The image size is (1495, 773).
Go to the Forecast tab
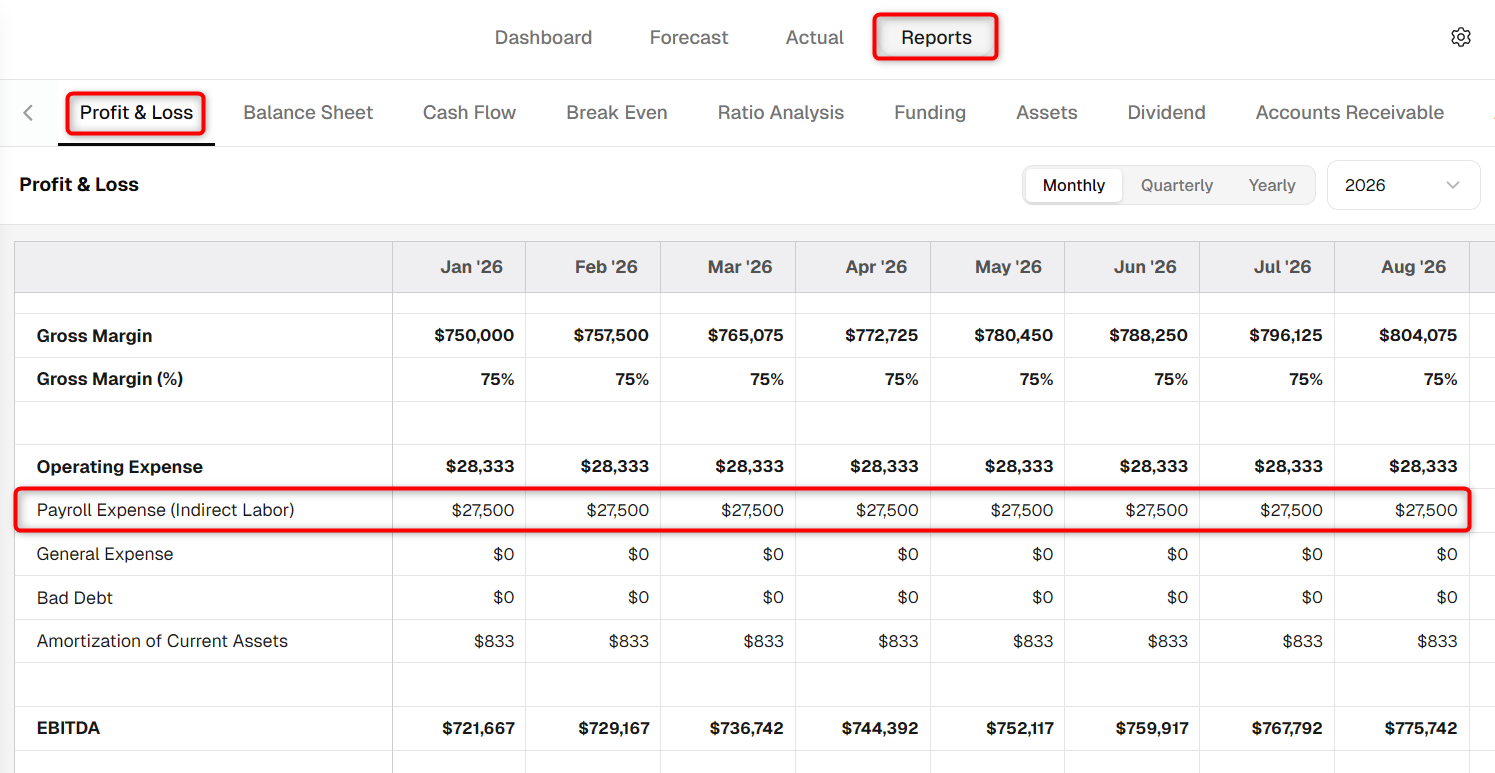[689, 38]
